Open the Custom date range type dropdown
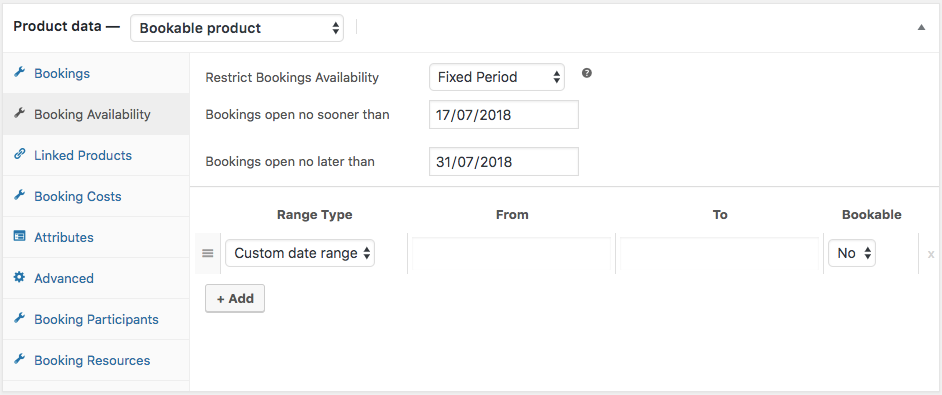Viewport: 942px width, 395px height. tap(300, 254)
